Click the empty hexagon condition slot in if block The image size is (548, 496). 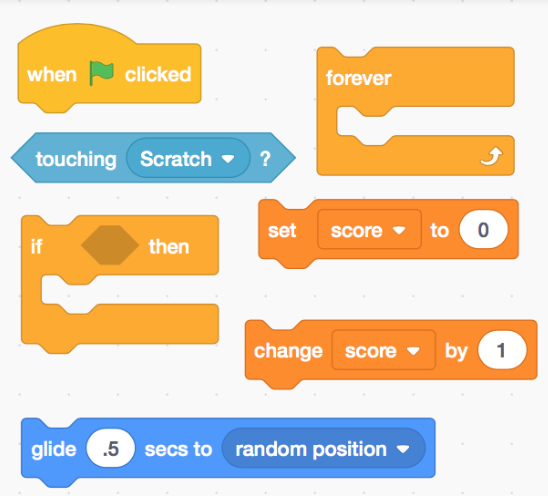110,245
